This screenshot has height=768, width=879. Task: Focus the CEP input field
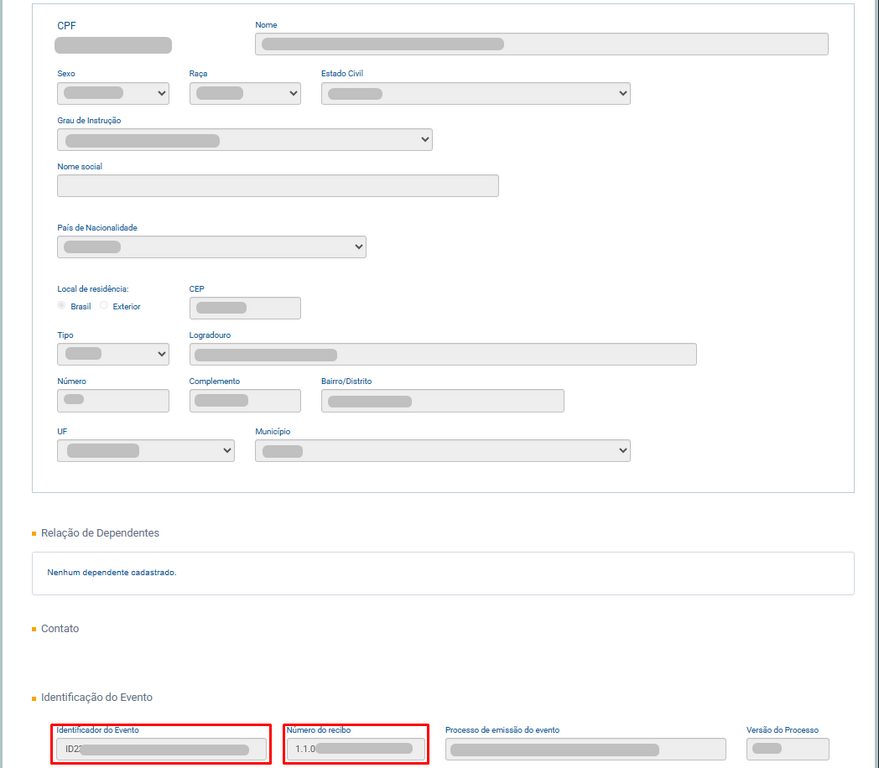pos(244,308)
